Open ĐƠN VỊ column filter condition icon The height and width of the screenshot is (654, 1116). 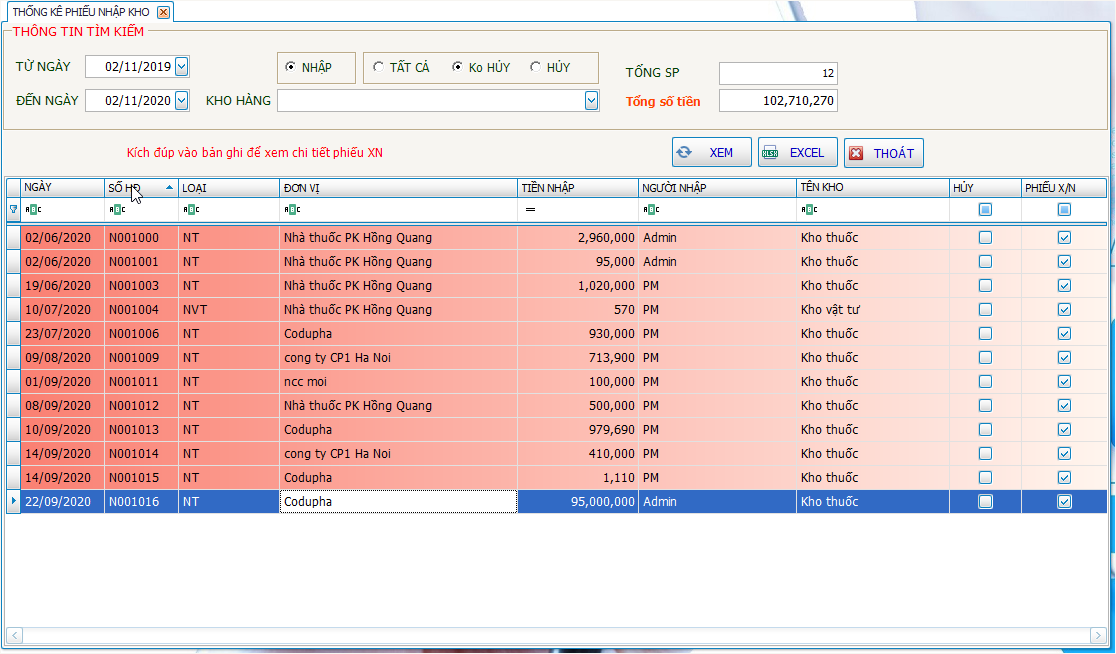[293, 209]
